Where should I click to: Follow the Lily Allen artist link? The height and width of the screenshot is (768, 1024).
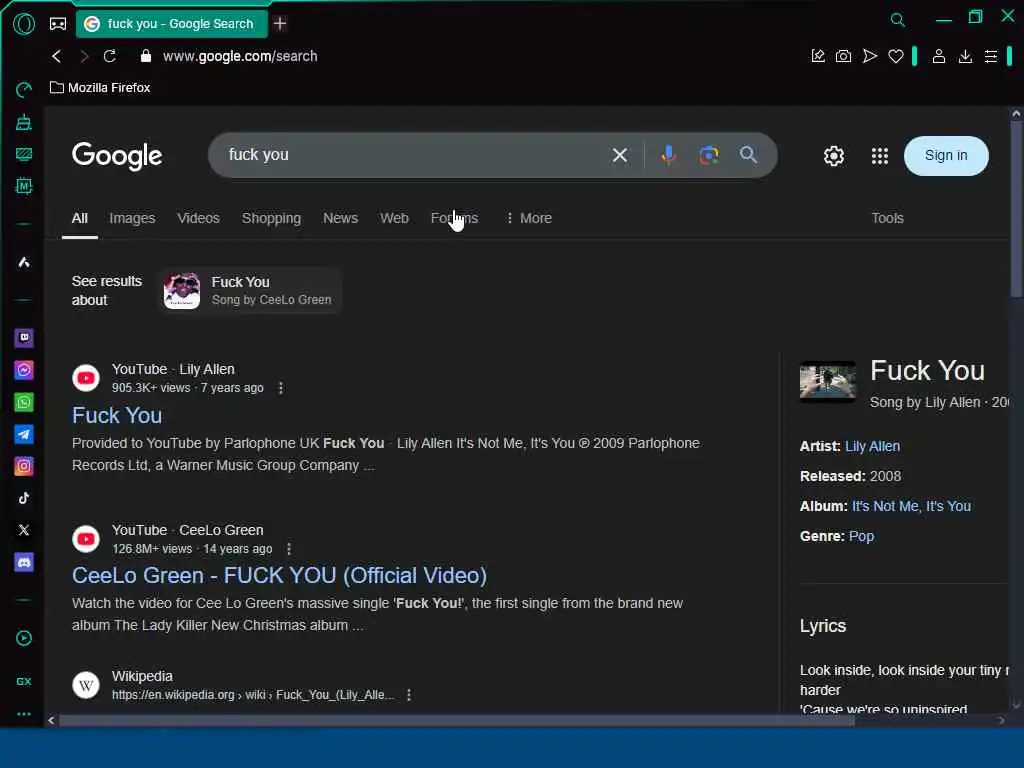coord(872,446)
